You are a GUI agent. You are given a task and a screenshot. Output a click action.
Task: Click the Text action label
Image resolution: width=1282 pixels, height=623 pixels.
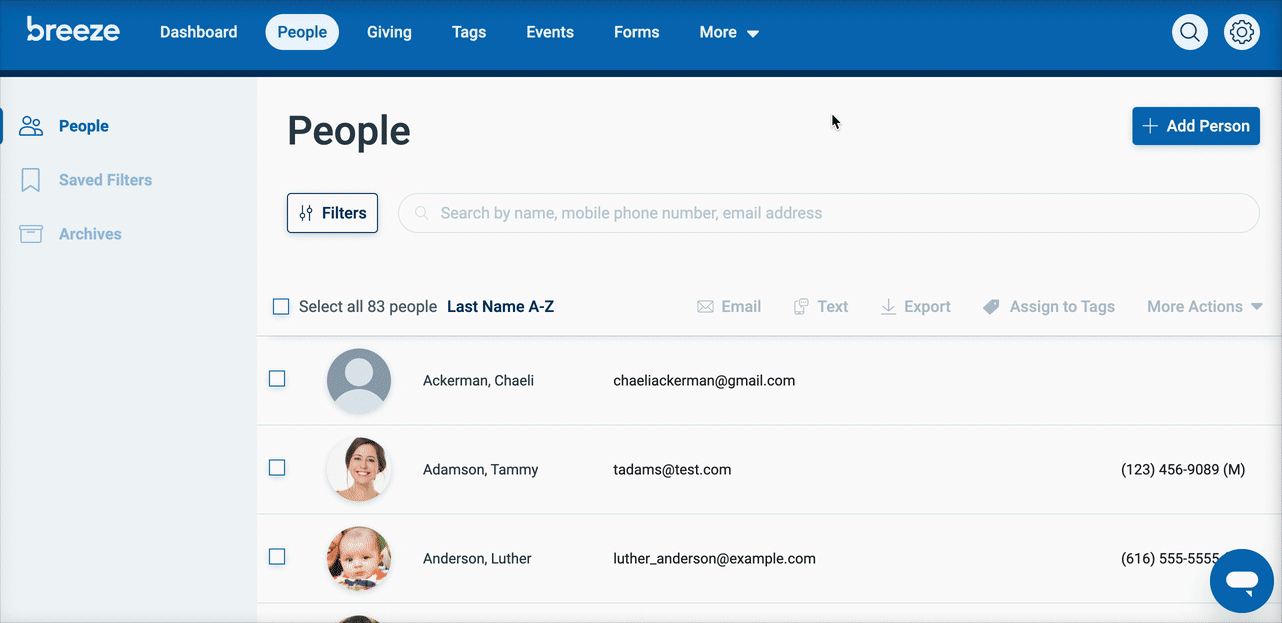832,307
